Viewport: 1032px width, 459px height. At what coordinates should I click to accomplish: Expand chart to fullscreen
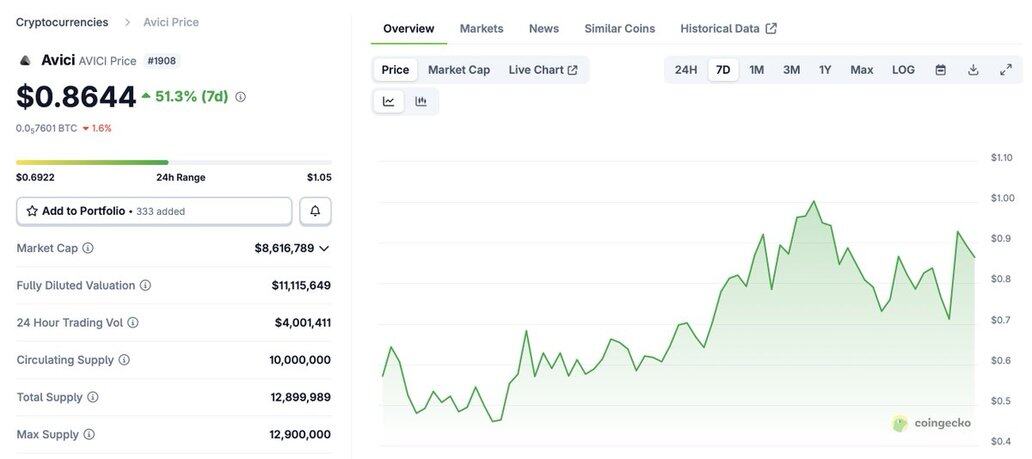pos(1006,70)
